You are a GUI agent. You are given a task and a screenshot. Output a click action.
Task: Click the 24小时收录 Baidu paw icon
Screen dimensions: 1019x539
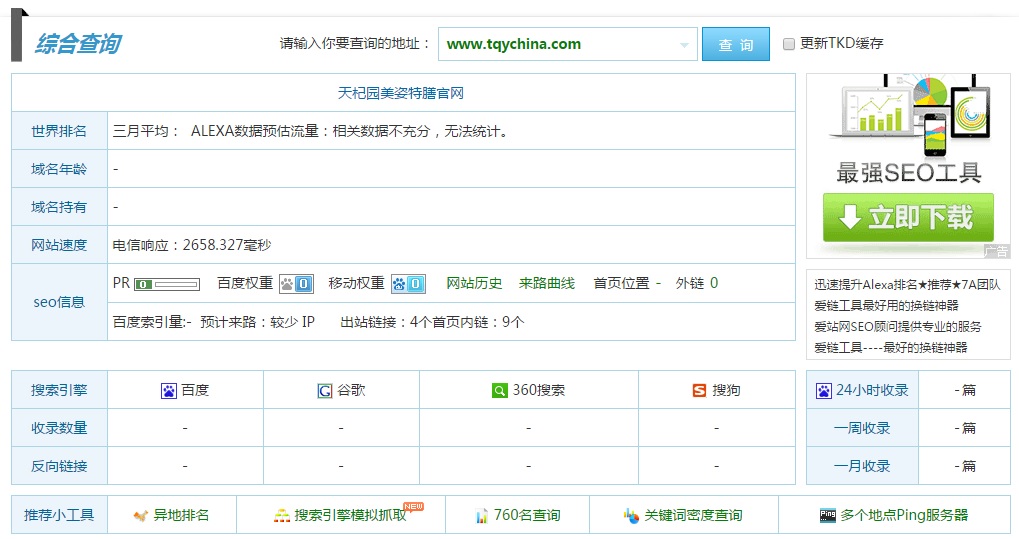824,391
